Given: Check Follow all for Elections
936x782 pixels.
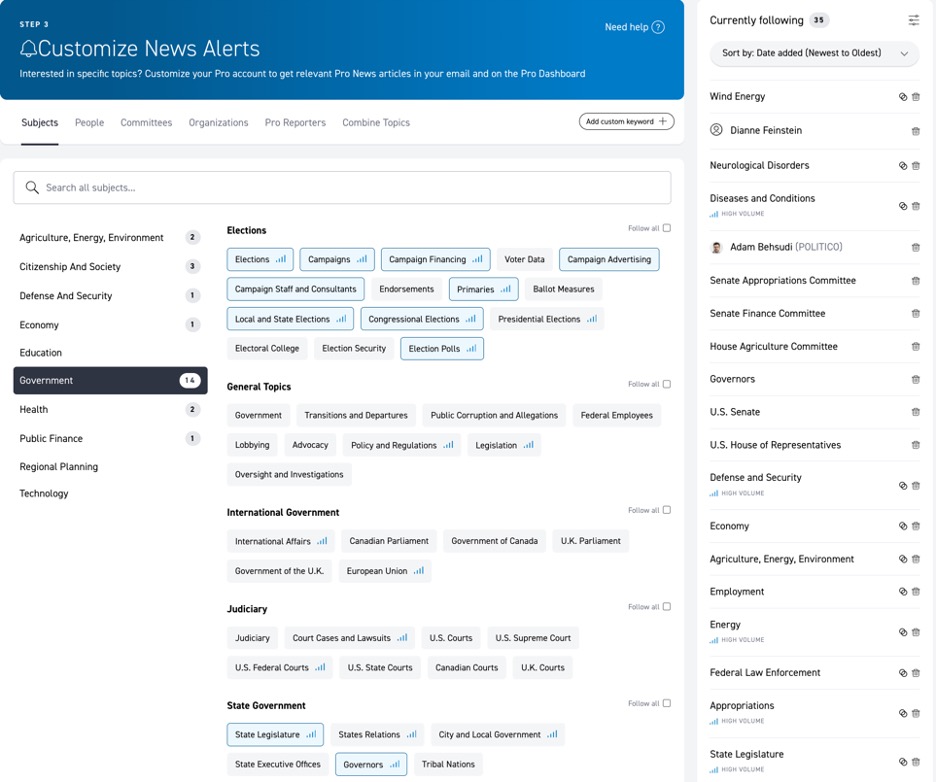Looking at the screenshot, I should (x=666, y=227).
